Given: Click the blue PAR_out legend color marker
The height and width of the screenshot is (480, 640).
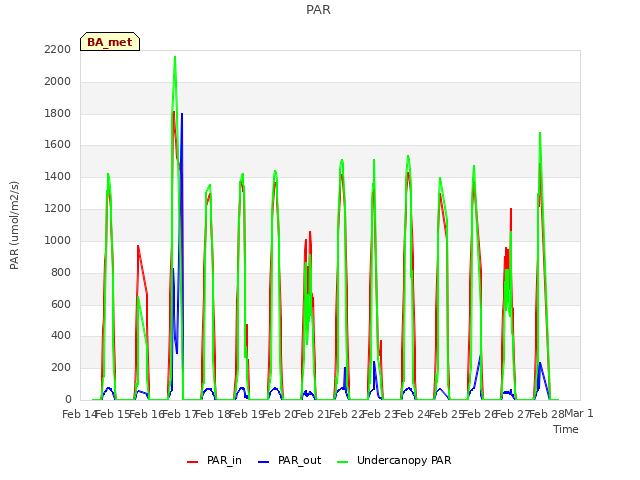Looking at the screenshot, I should 264,462.
